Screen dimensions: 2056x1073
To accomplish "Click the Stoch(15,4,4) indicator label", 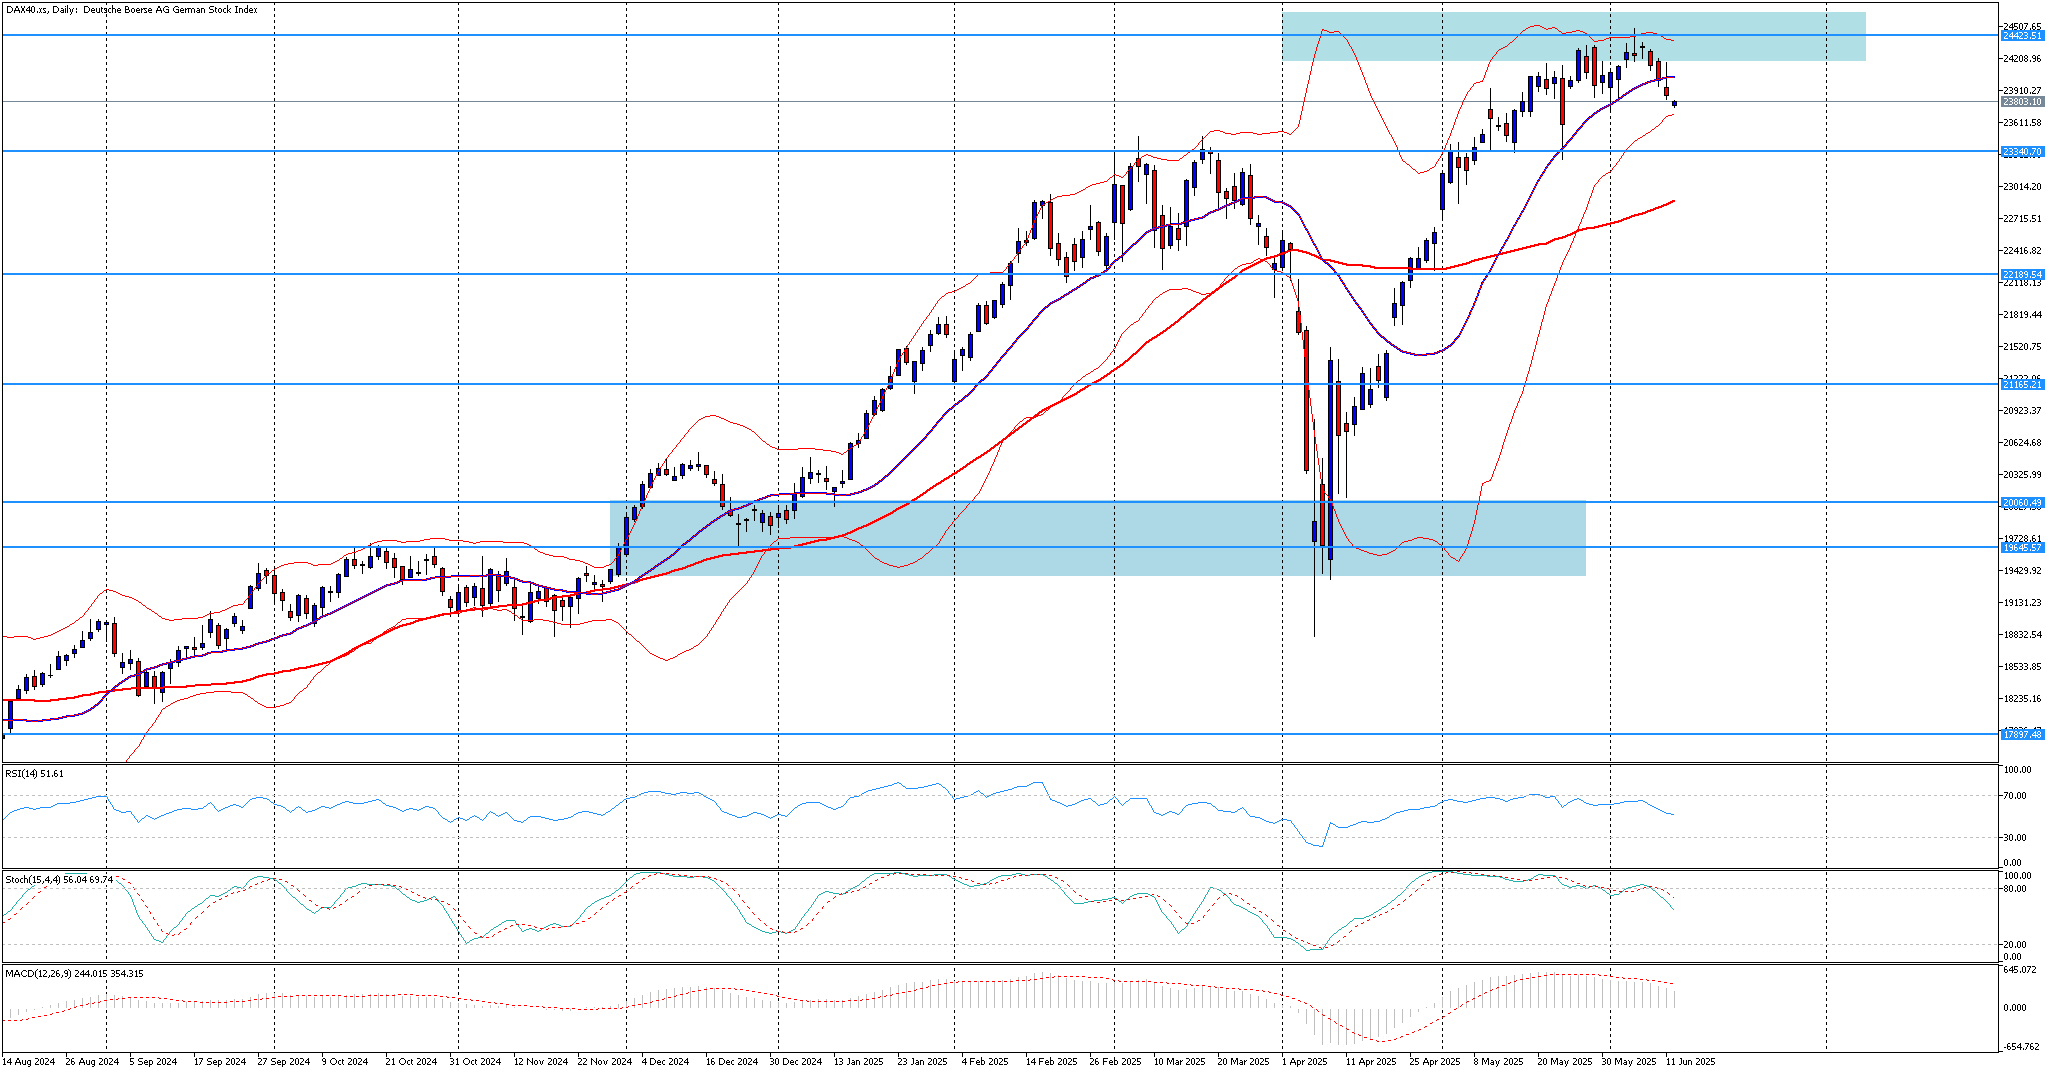I will pyautogui.click(x=59, y=879).
